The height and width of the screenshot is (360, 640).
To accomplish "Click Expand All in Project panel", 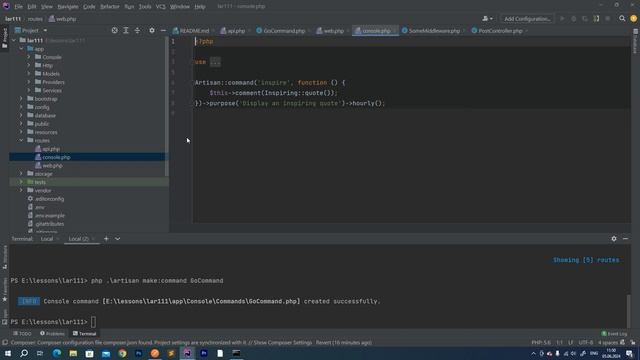I will (x=126, y=31).
